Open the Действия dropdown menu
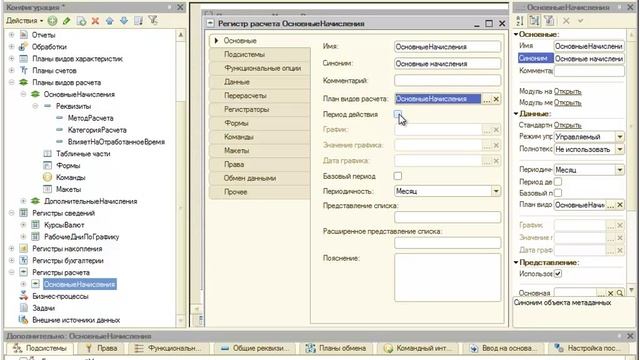Image resolution: width=640 pixels, height=360 pixels. (x=24, y=20)
